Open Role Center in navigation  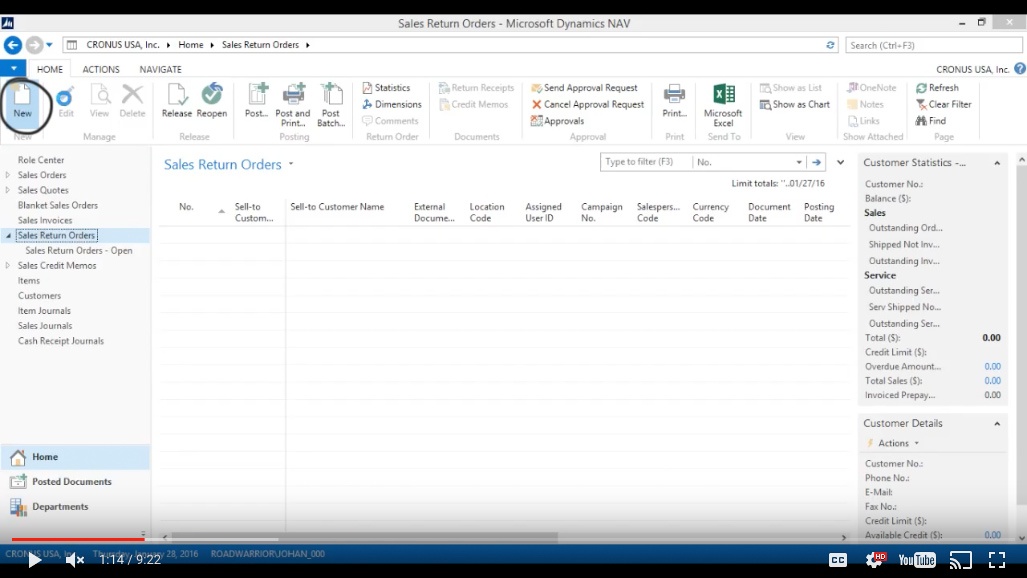click(41, 160)
